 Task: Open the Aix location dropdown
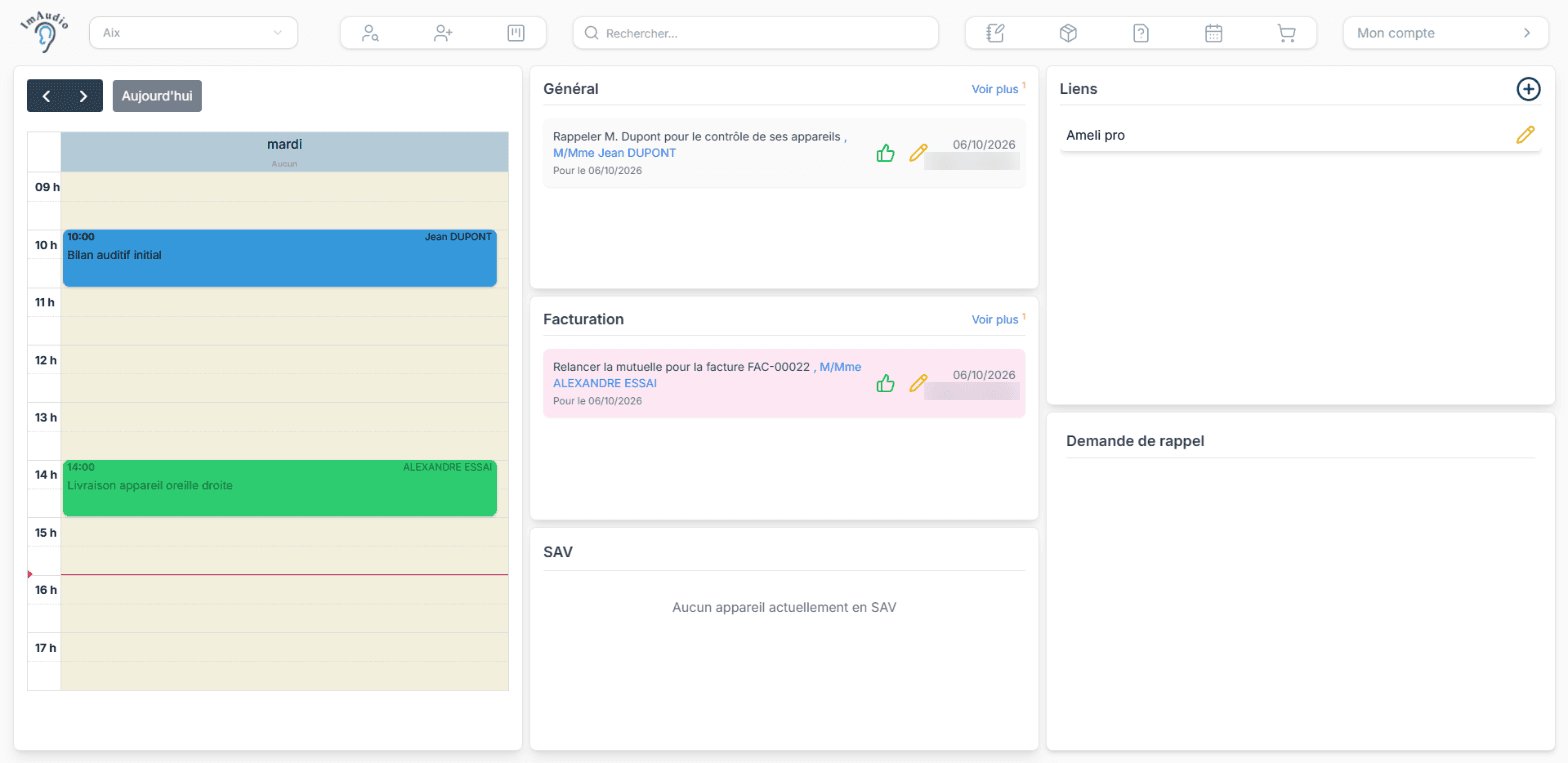(x=194, y=33)
